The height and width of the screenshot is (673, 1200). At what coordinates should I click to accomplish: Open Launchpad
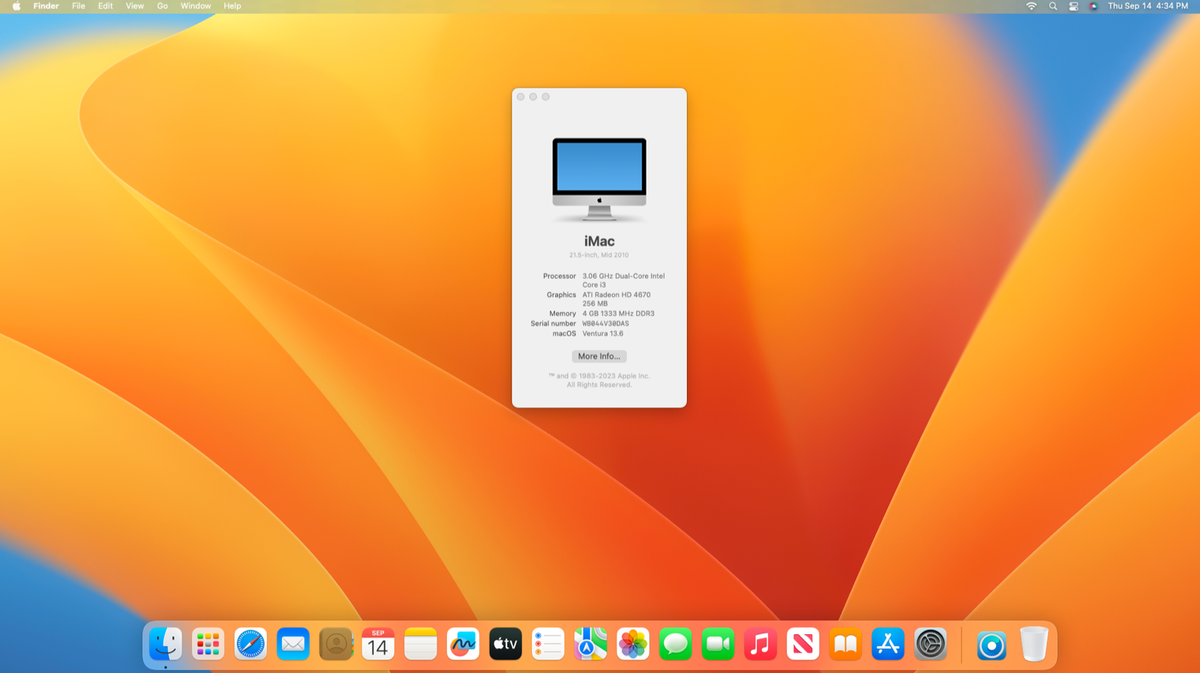tap(207, 644)
